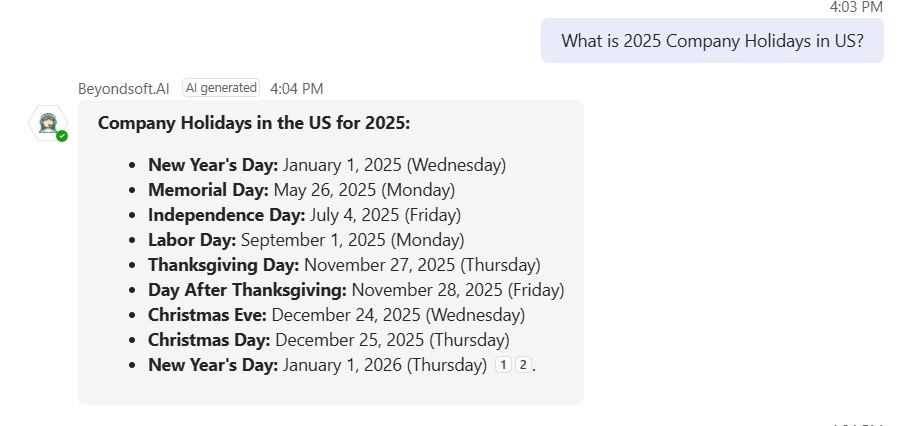Click the 4:03 PM timestamp

(x=856, y=7)
